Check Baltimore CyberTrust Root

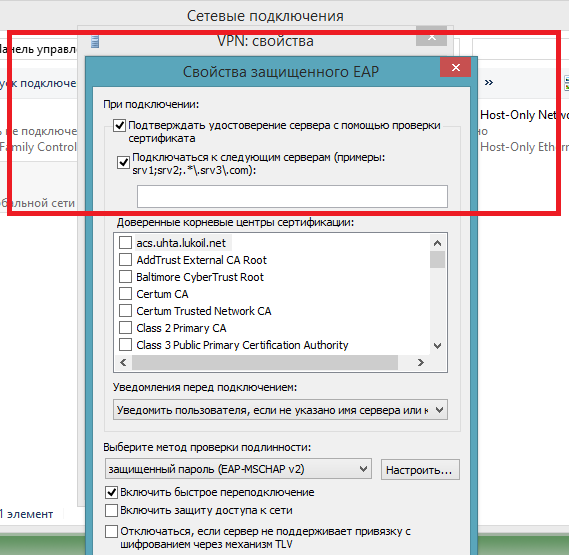(x=125, y=277)
